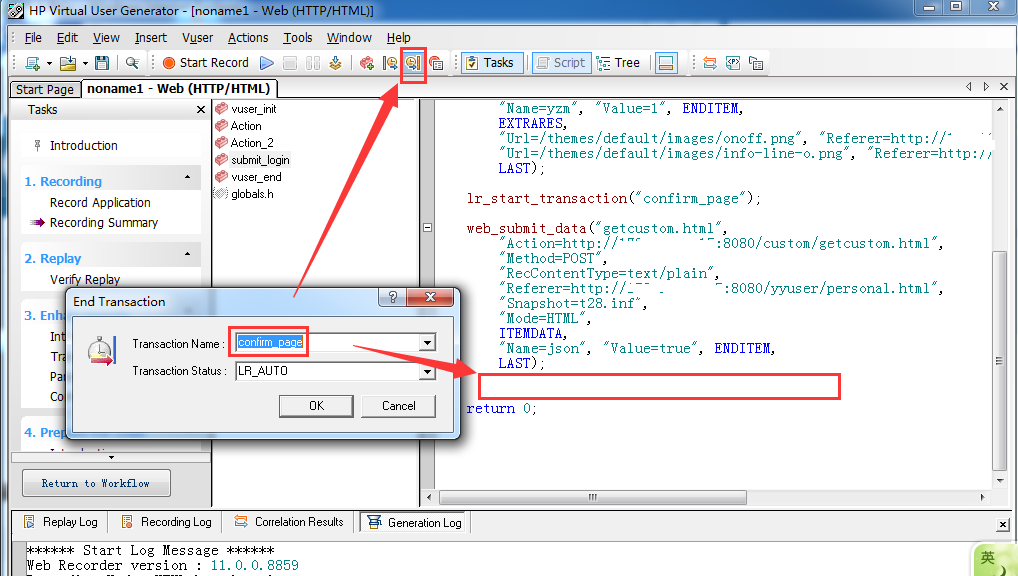Click the Save floppy disk icon

pyautogui.click(x=102, y=63)
